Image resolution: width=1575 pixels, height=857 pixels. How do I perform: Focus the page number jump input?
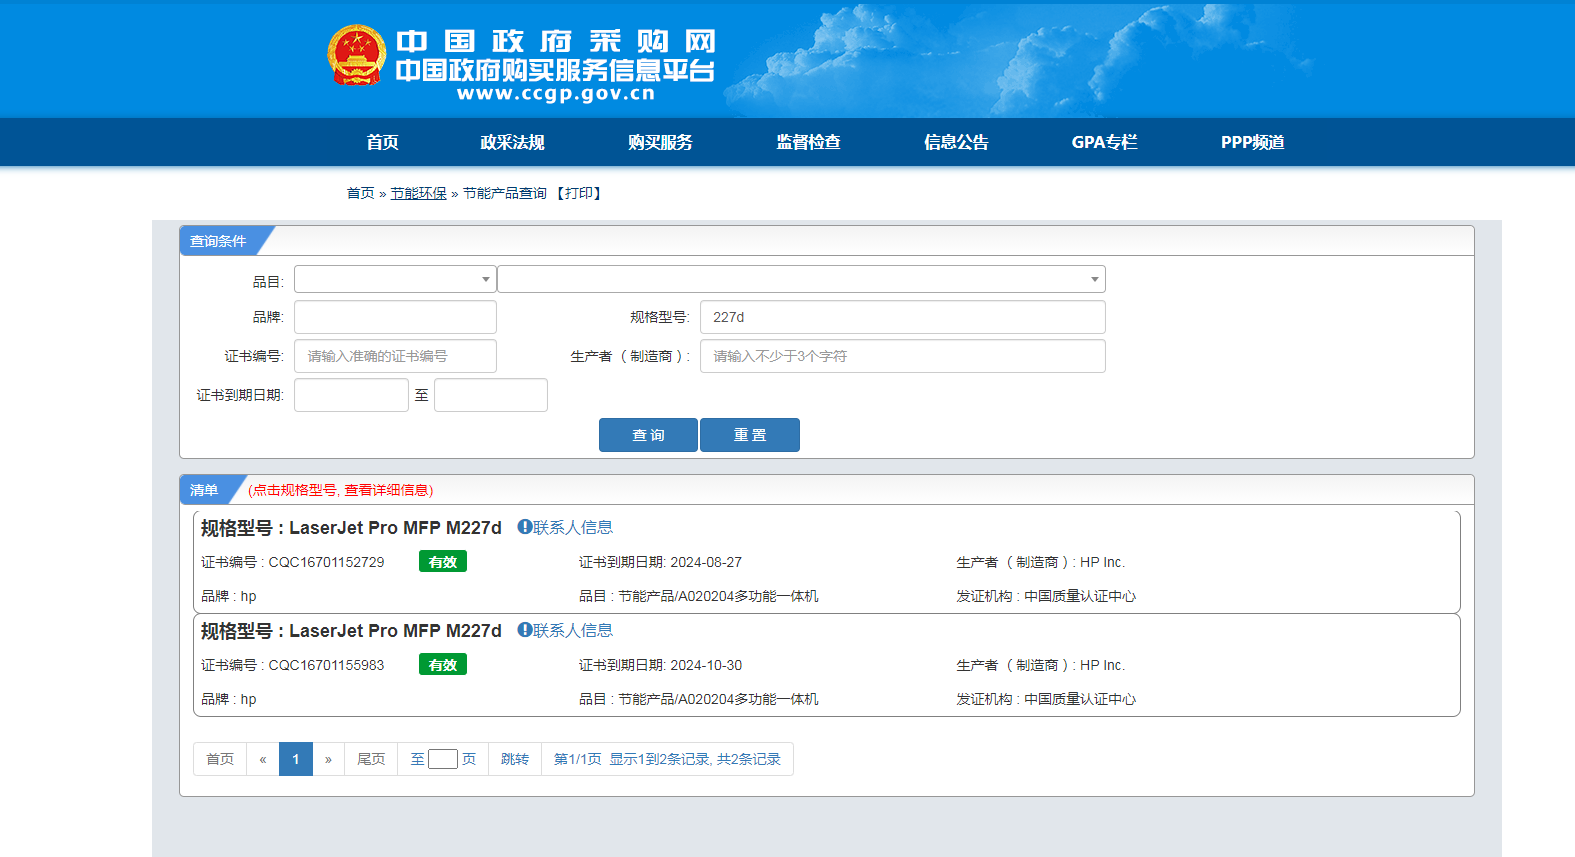pyautogui.click(x=443, y=759)
